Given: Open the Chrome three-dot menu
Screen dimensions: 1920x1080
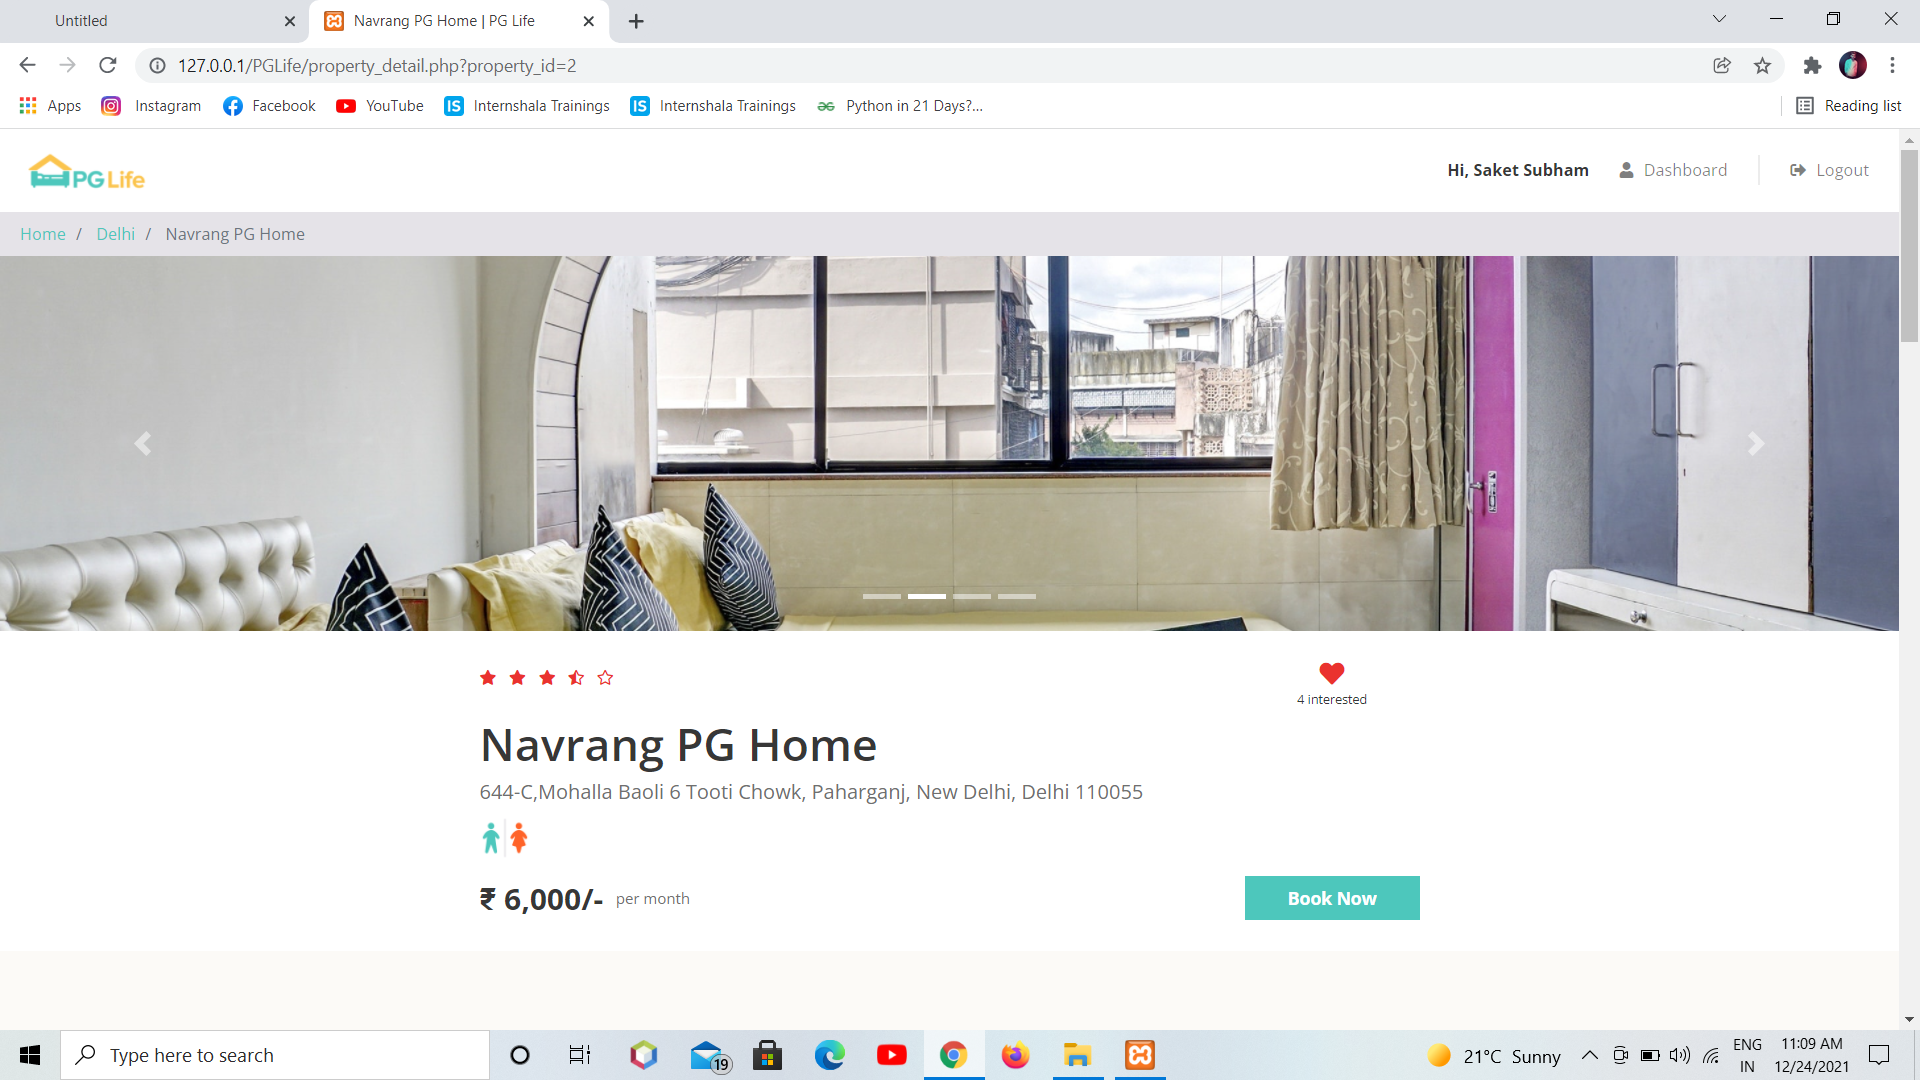Looking at the screenshot, I should [1892, 65].
